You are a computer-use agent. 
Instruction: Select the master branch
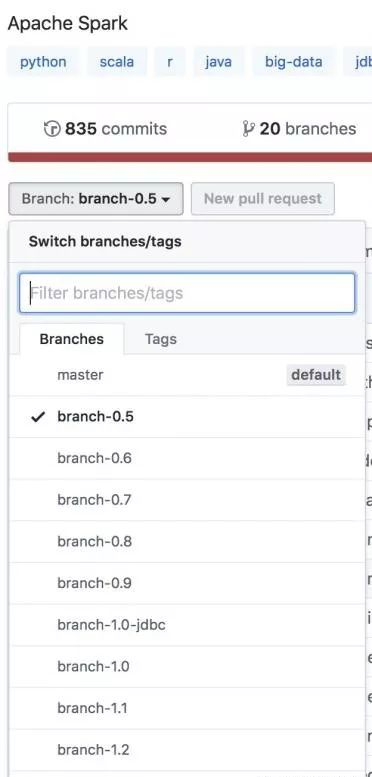click(x=187, y=375)
